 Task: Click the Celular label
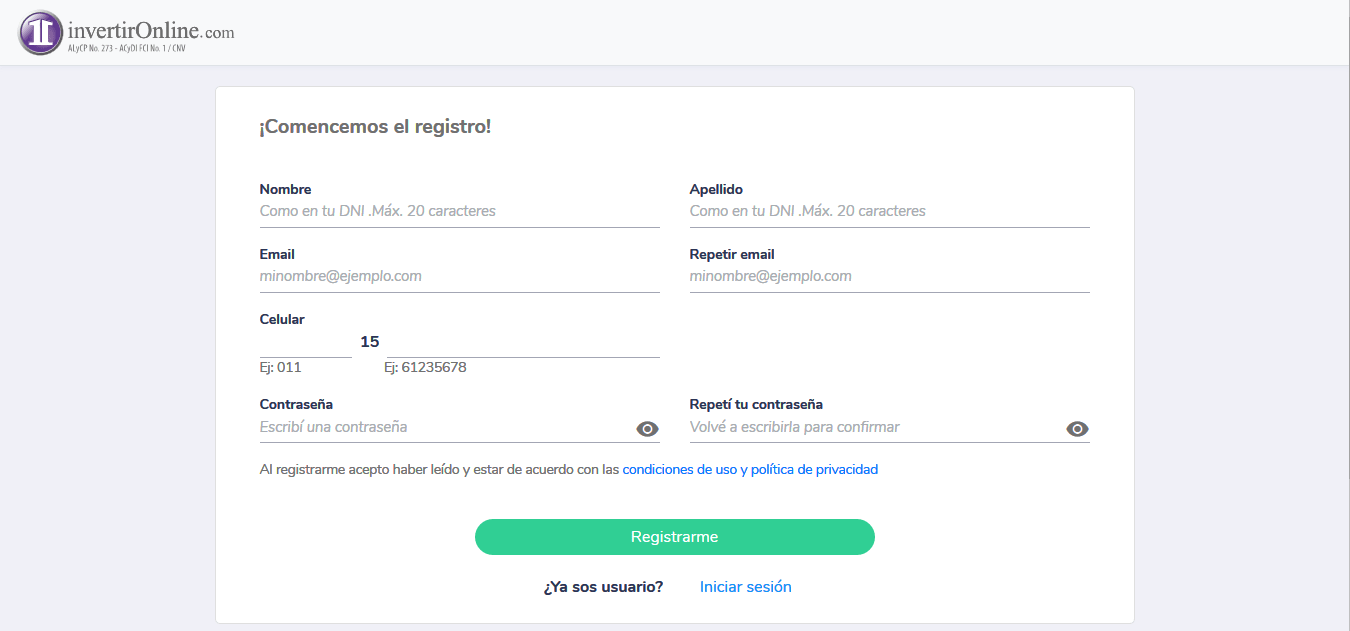point(282,318)
